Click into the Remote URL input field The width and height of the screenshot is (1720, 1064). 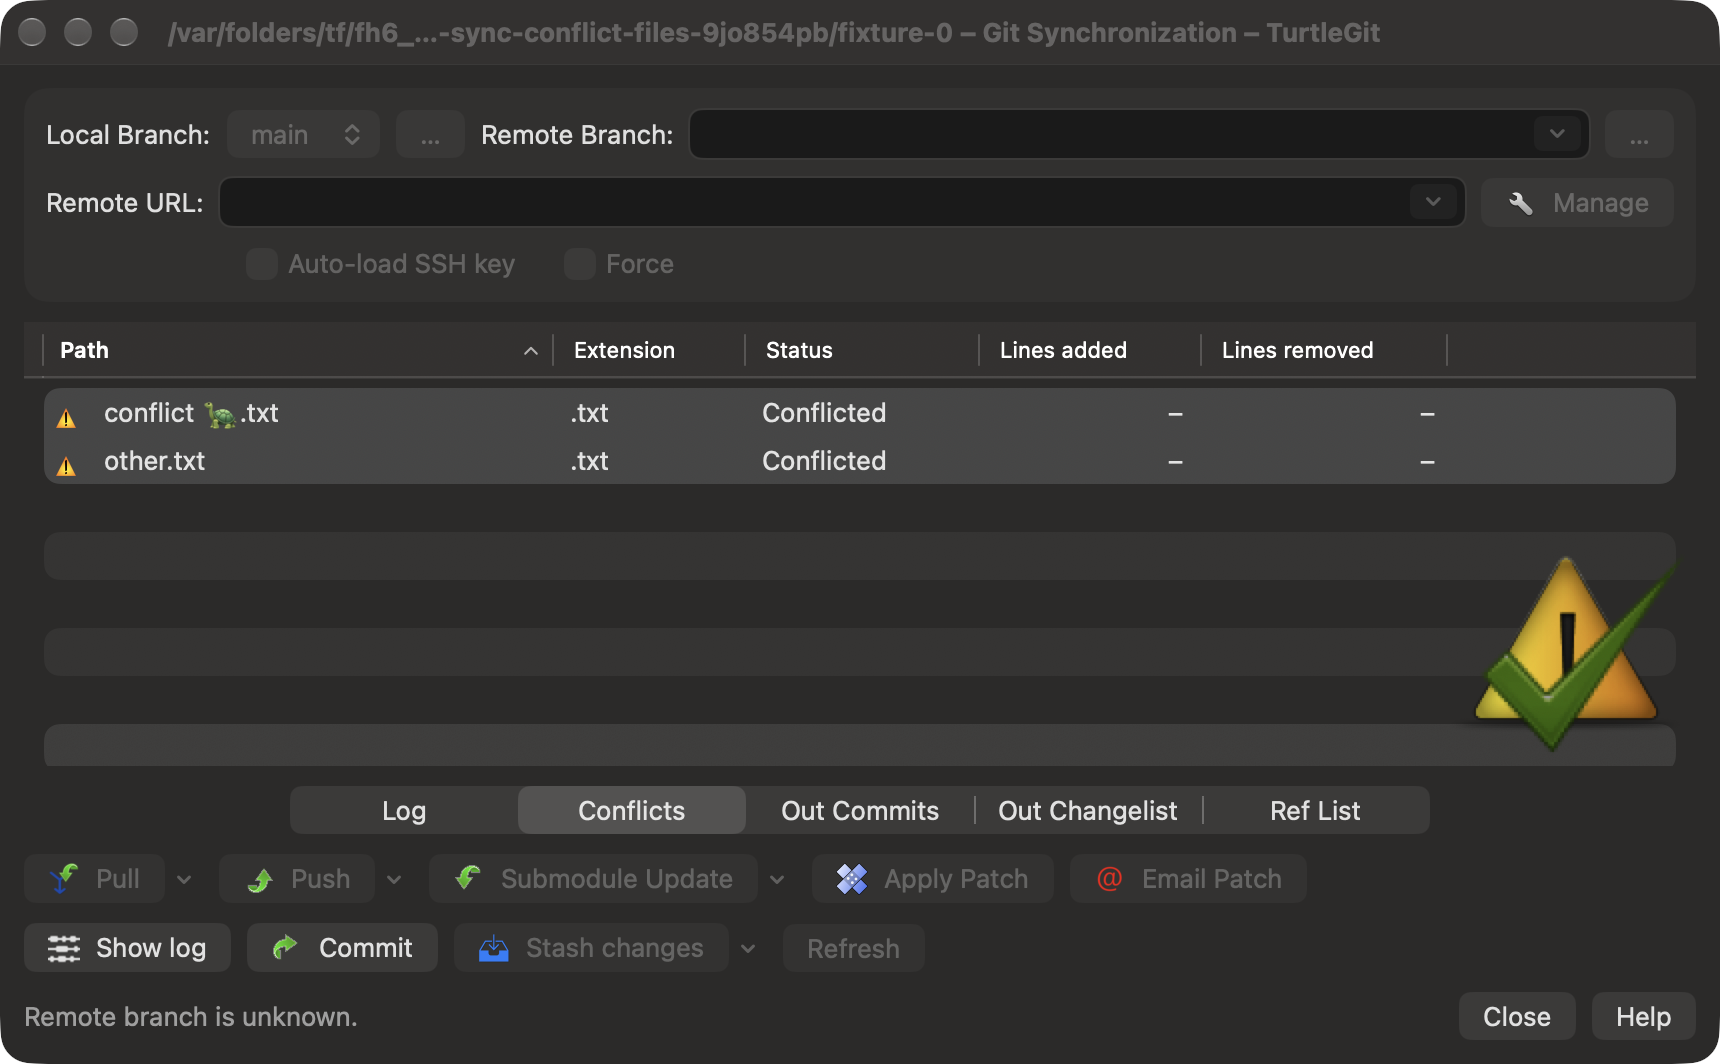(x=842, y=202)
